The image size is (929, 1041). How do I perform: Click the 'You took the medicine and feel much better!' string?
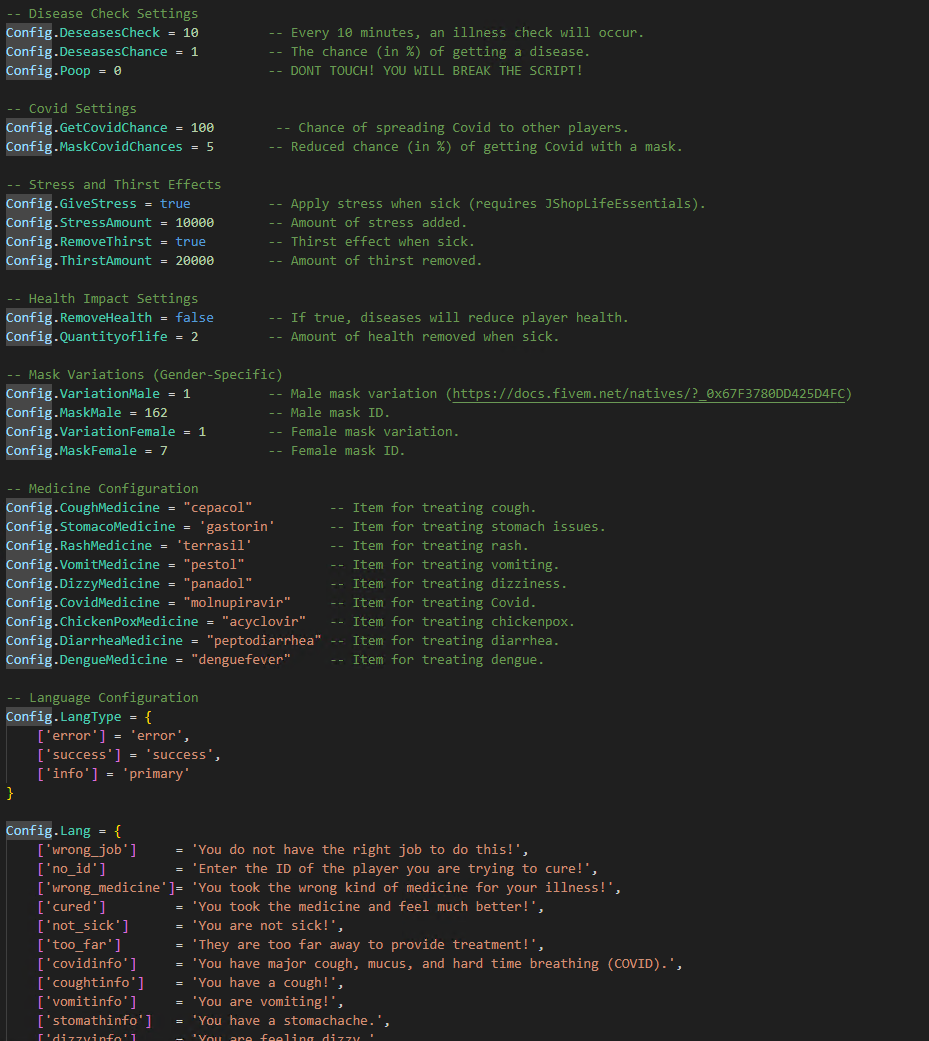(364, 907)
